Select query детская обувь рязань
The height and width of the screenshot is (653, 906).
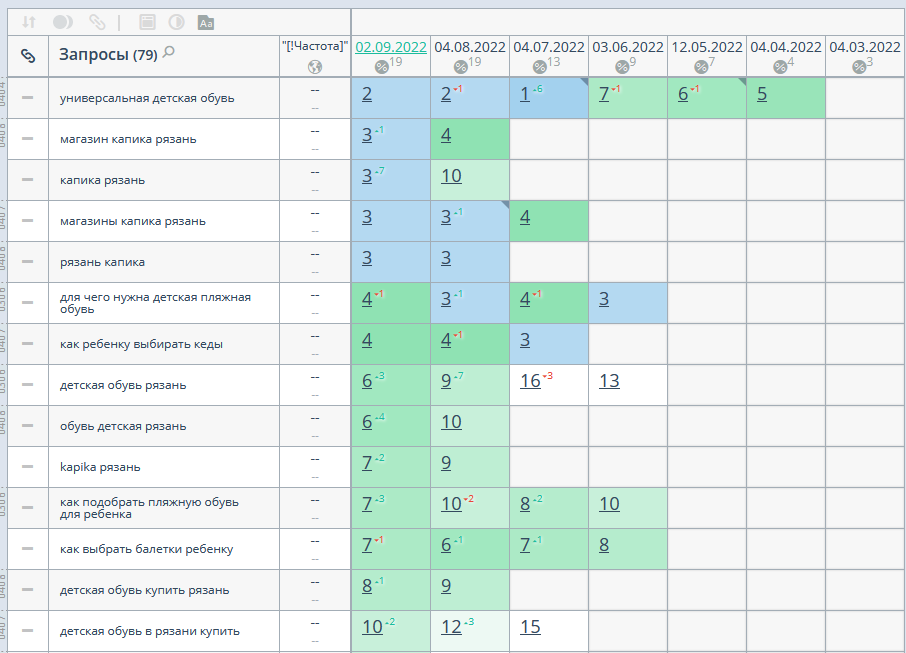point(122,385)
